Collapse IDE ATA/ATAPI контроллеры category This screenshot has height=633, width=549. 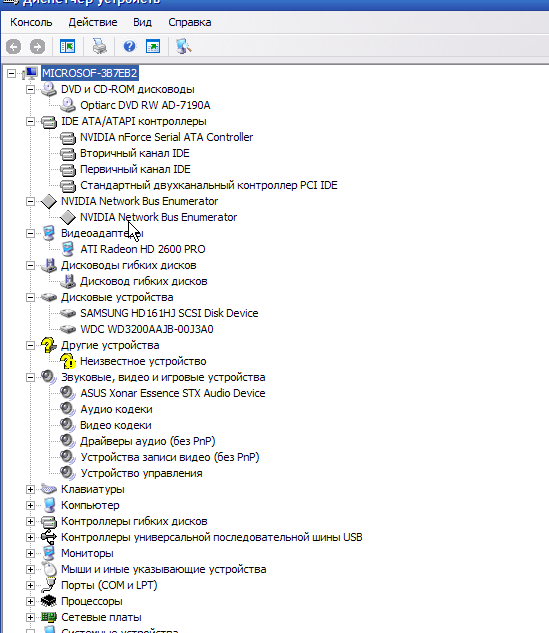pos(30,121)
